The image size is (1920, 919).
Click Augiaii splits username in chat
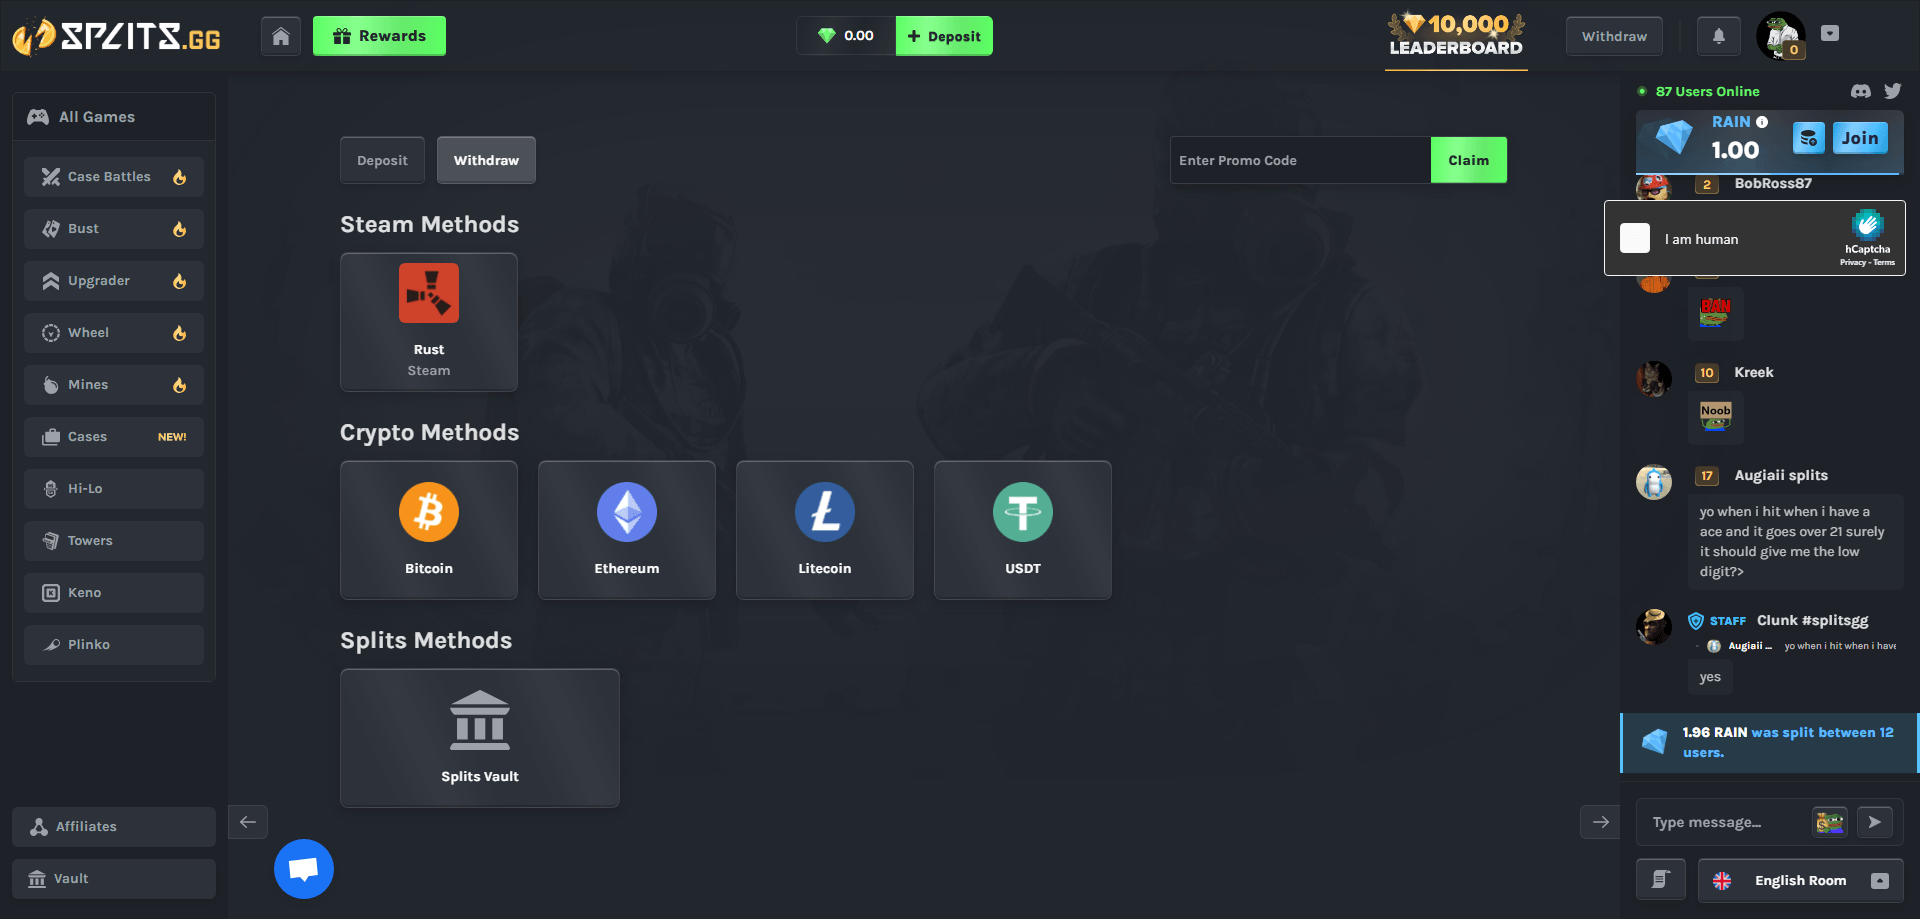click(x=1781, y=476)
